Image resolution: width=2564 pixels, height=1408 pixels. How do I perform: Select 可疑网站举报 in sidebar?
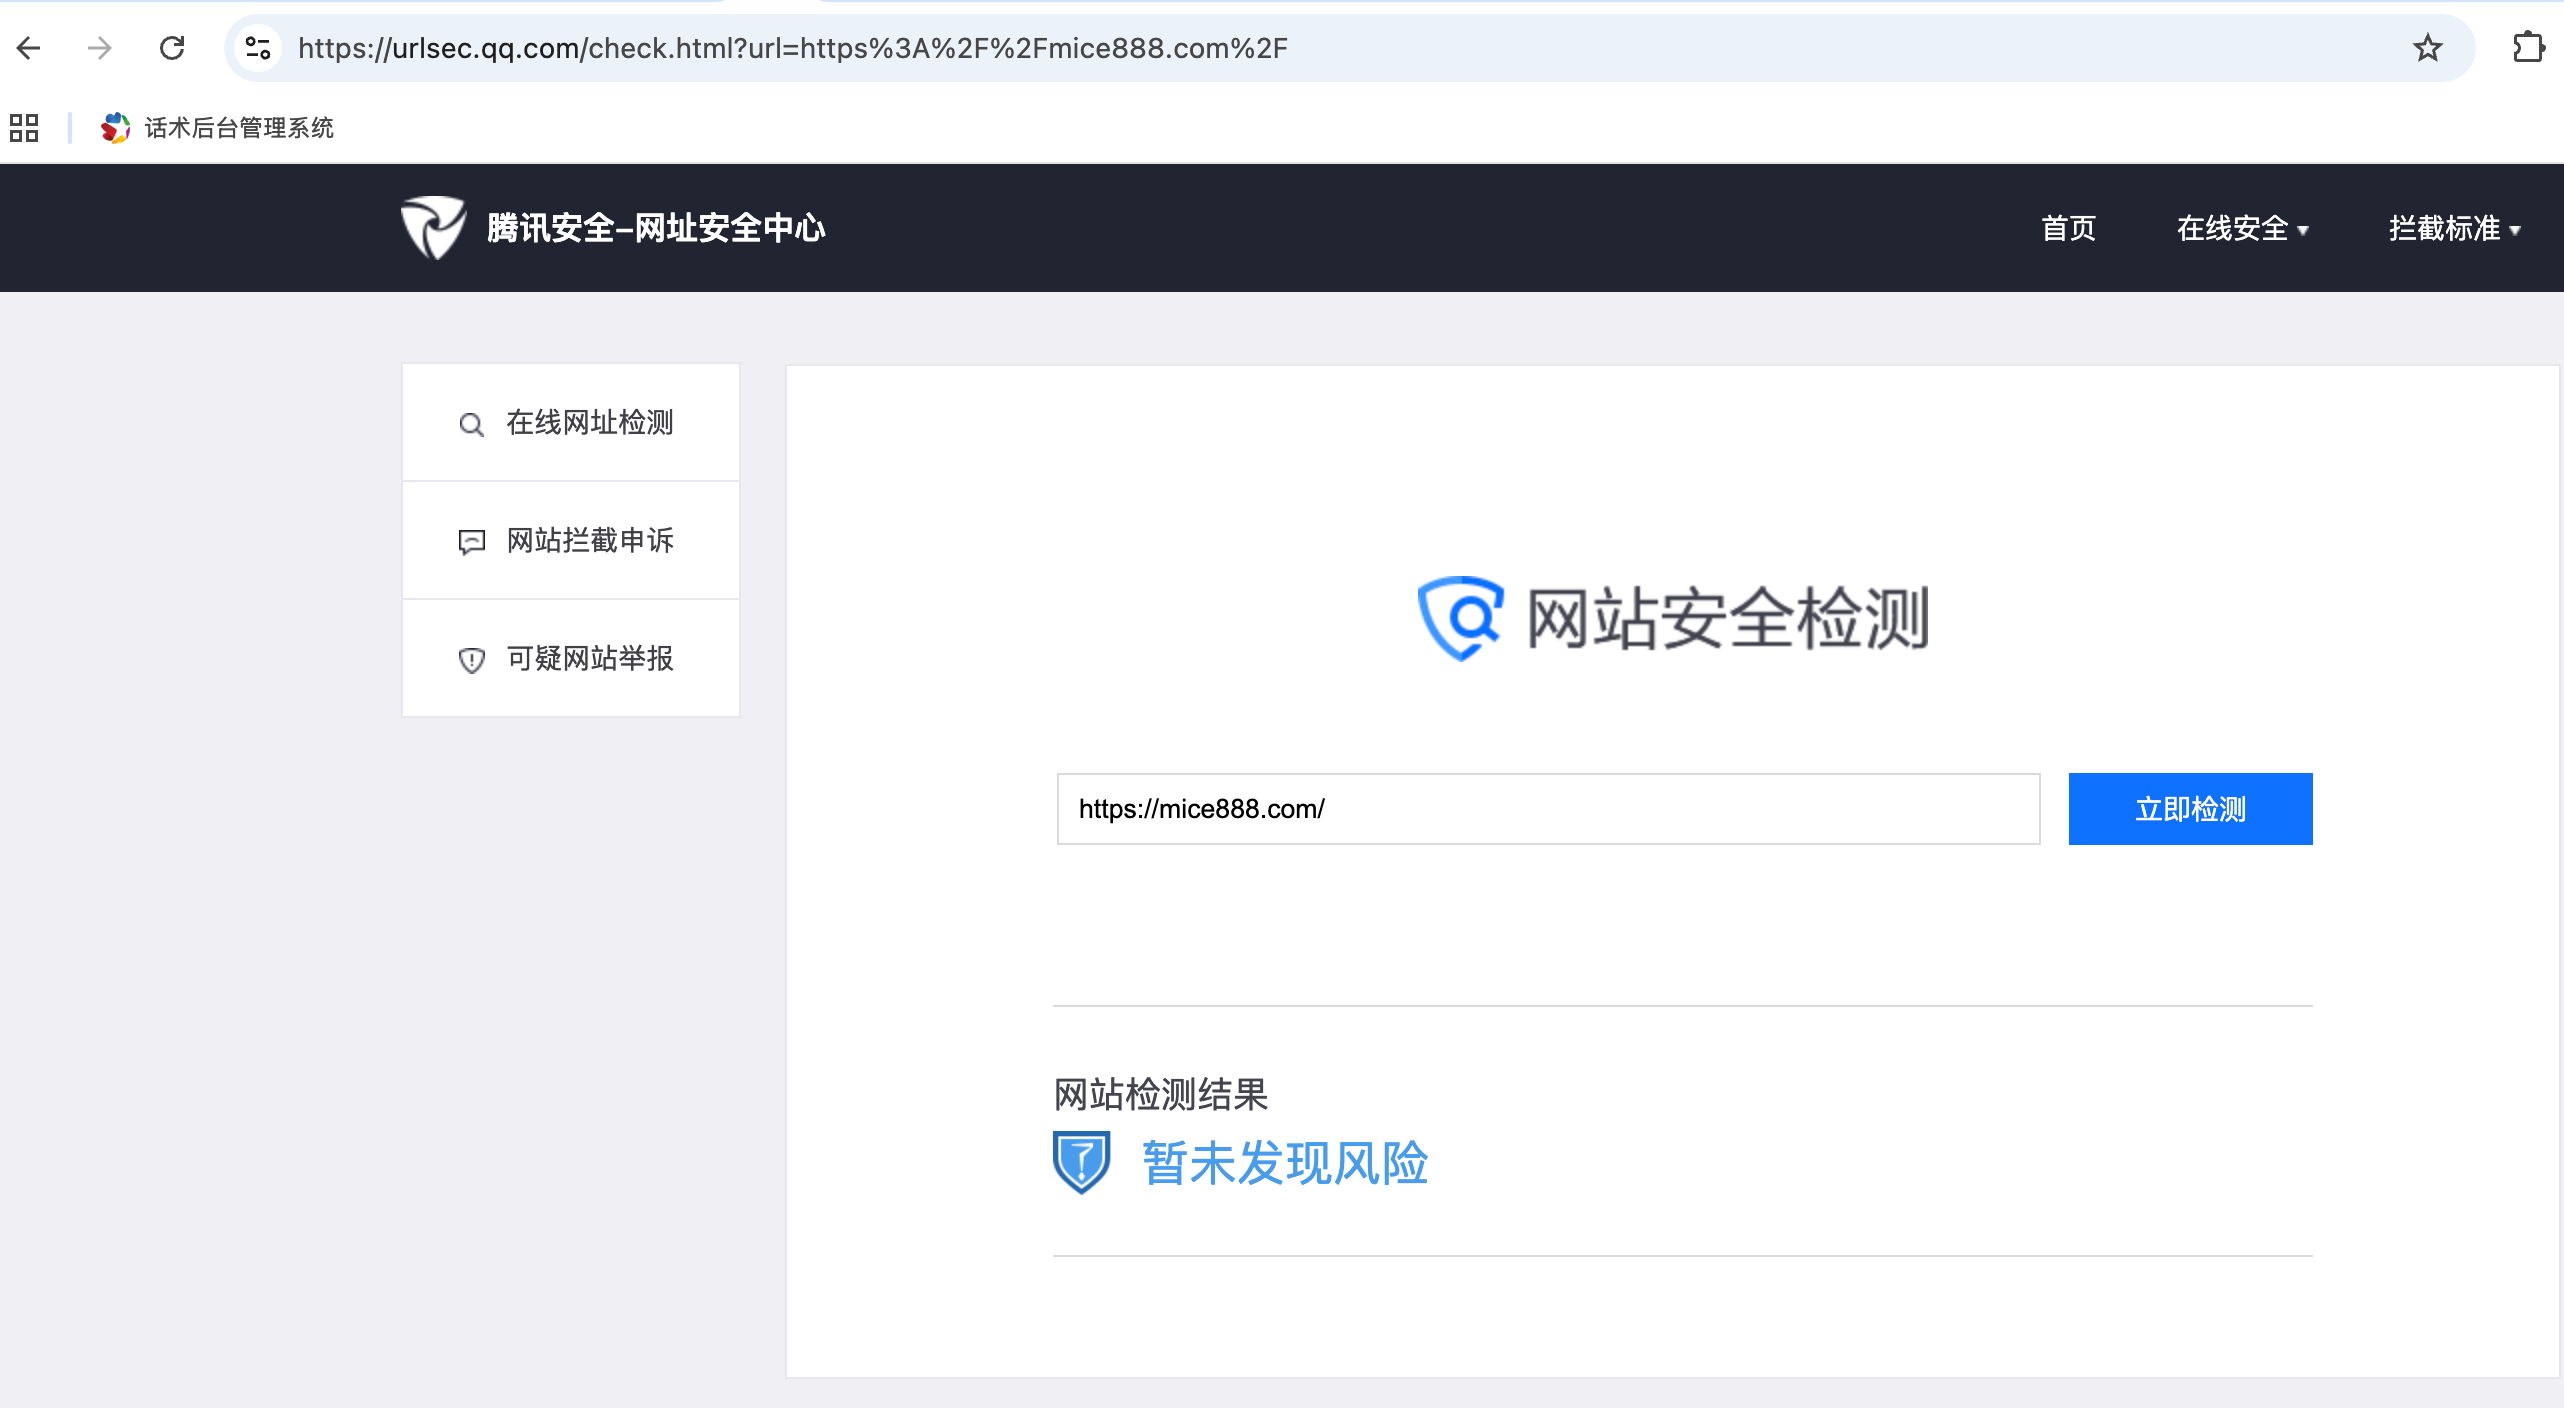point(570,659)
